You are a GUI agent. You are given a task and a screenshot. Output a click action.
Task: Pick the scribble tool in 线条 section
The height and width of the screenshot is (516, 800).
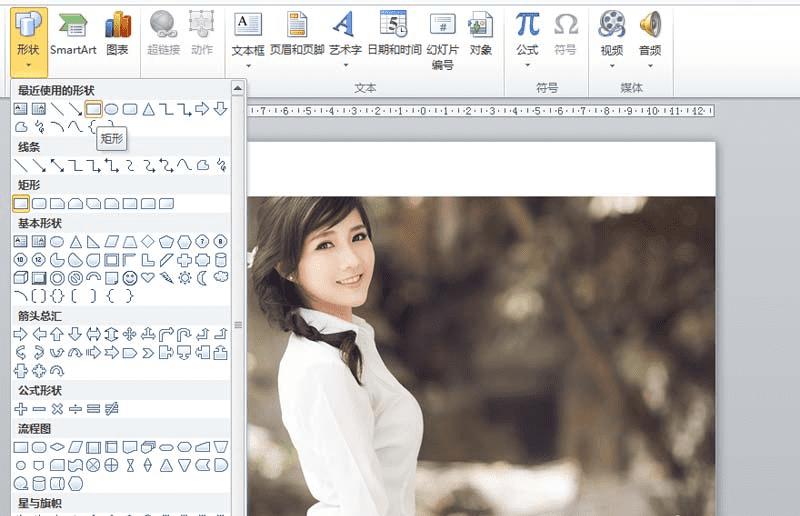221,165
